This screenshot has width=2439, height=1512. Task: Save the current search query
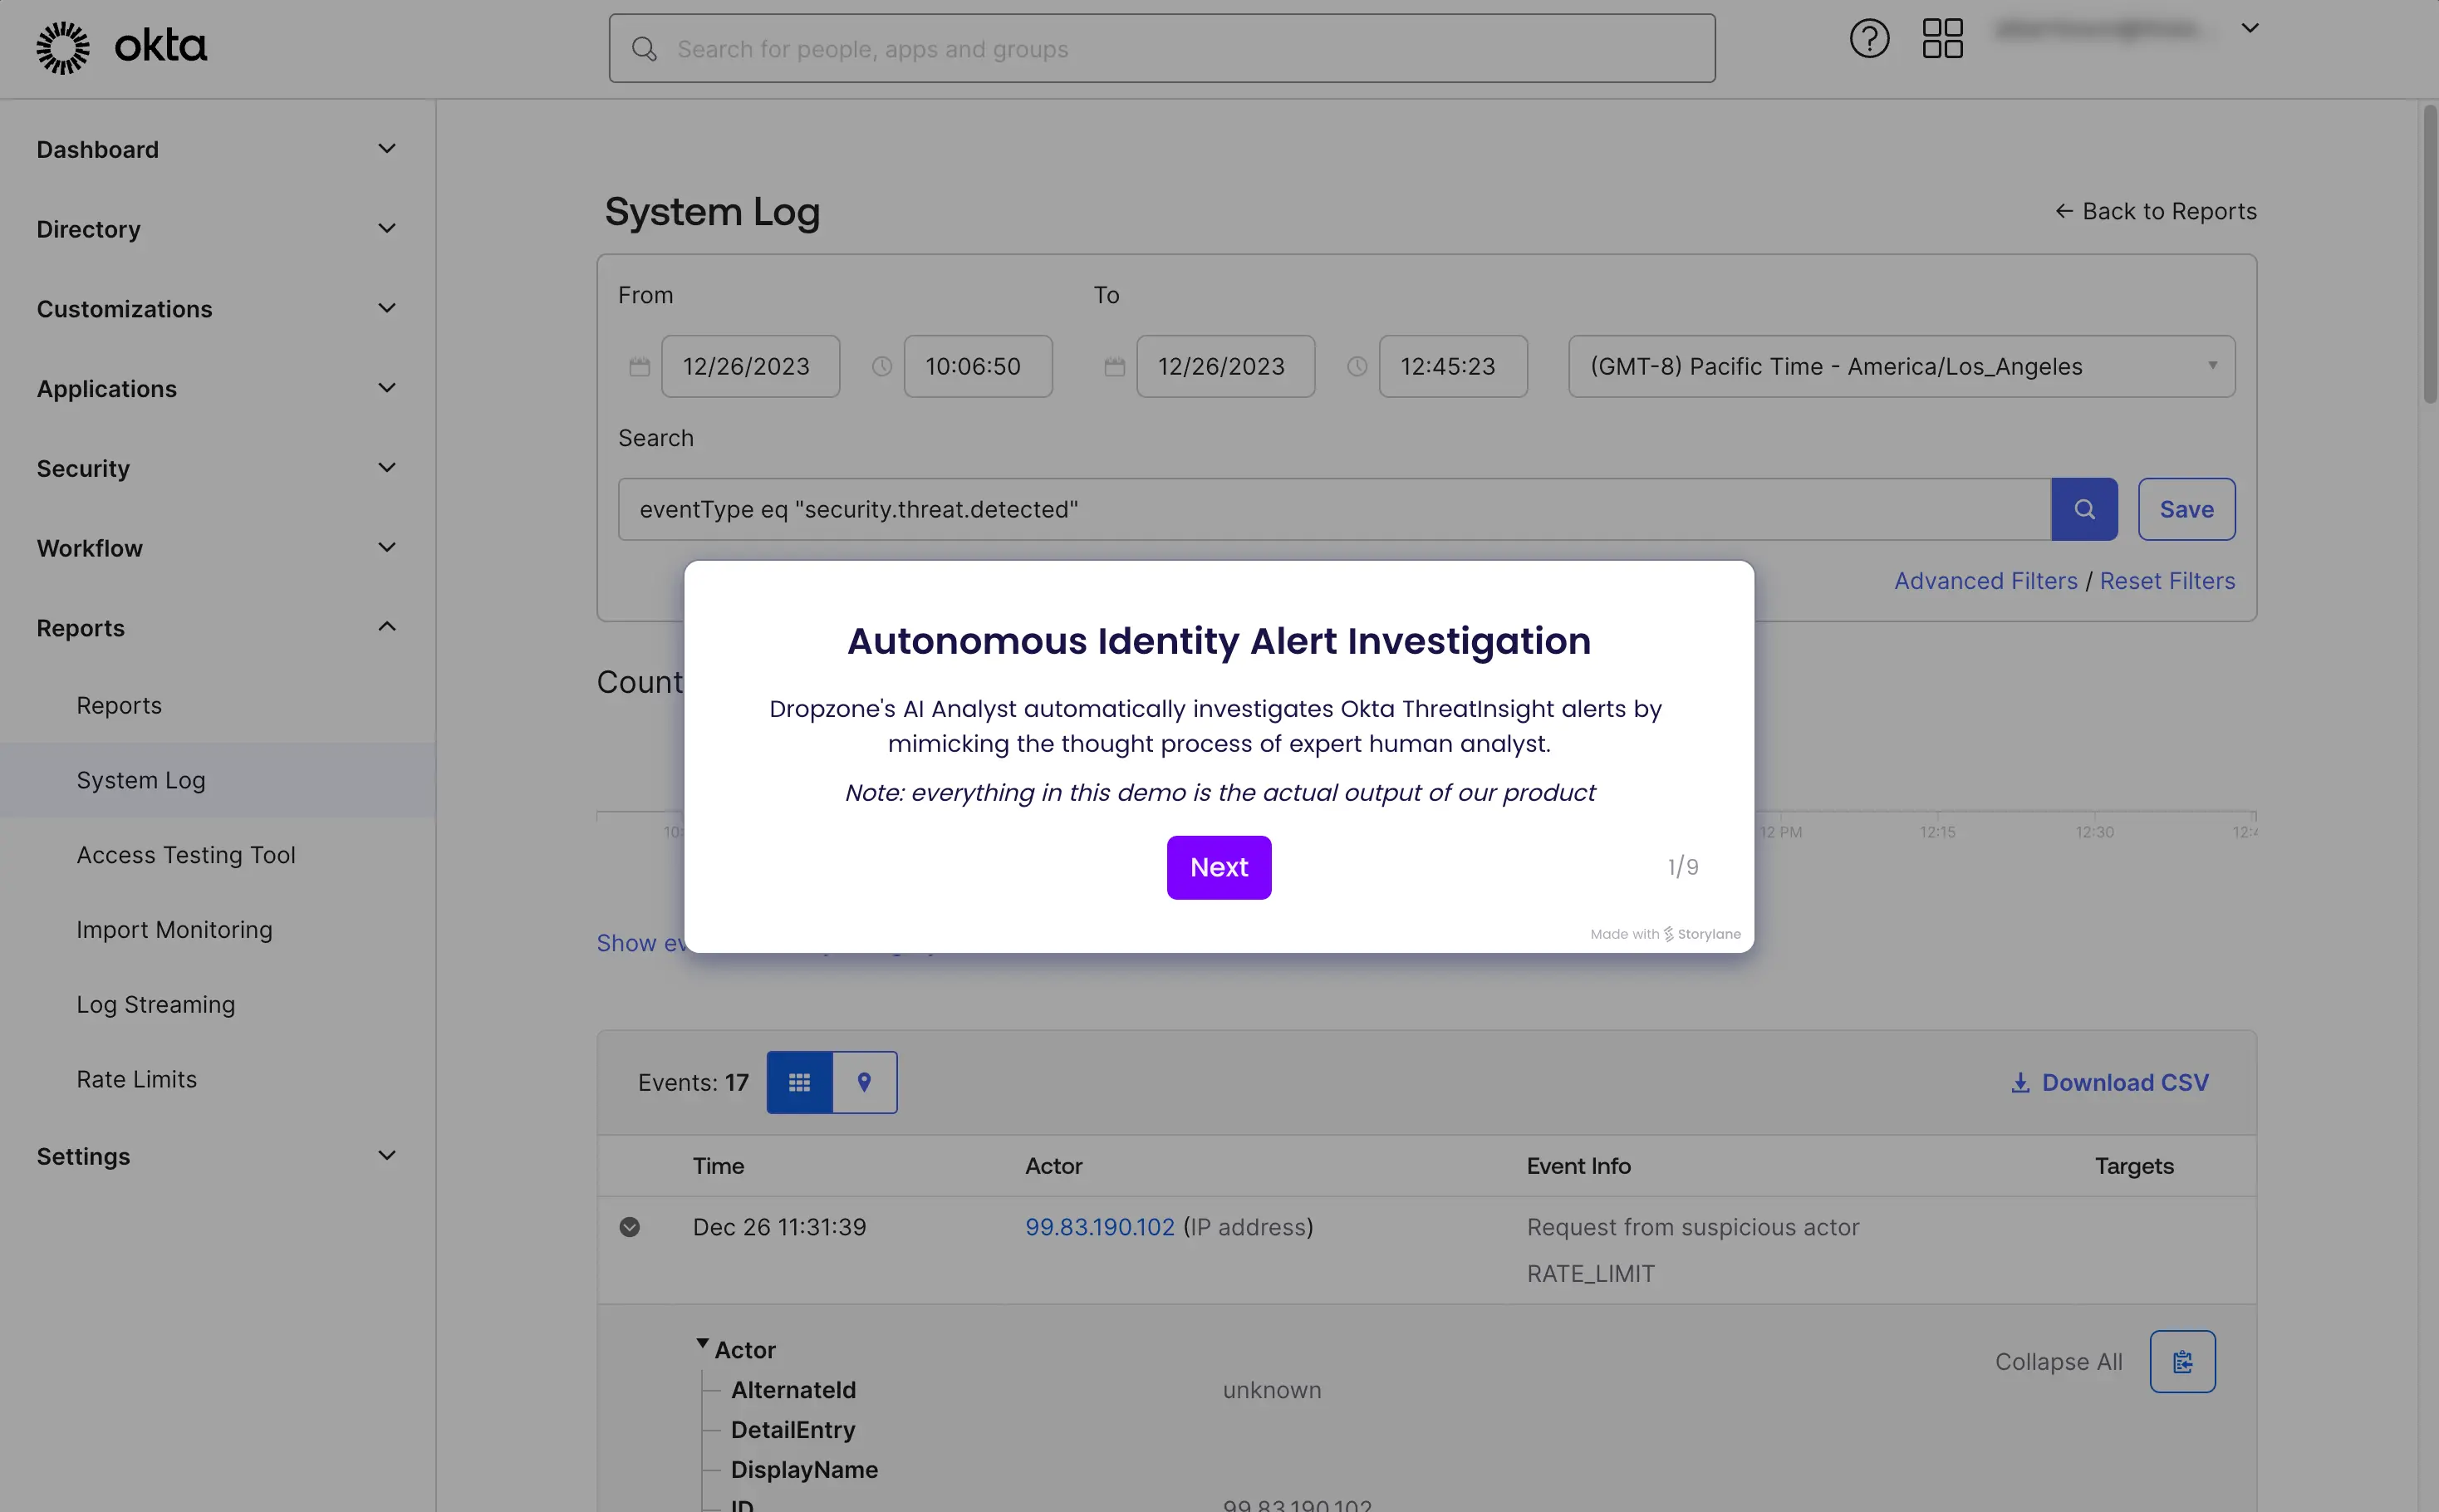(x=2186, y=509)
